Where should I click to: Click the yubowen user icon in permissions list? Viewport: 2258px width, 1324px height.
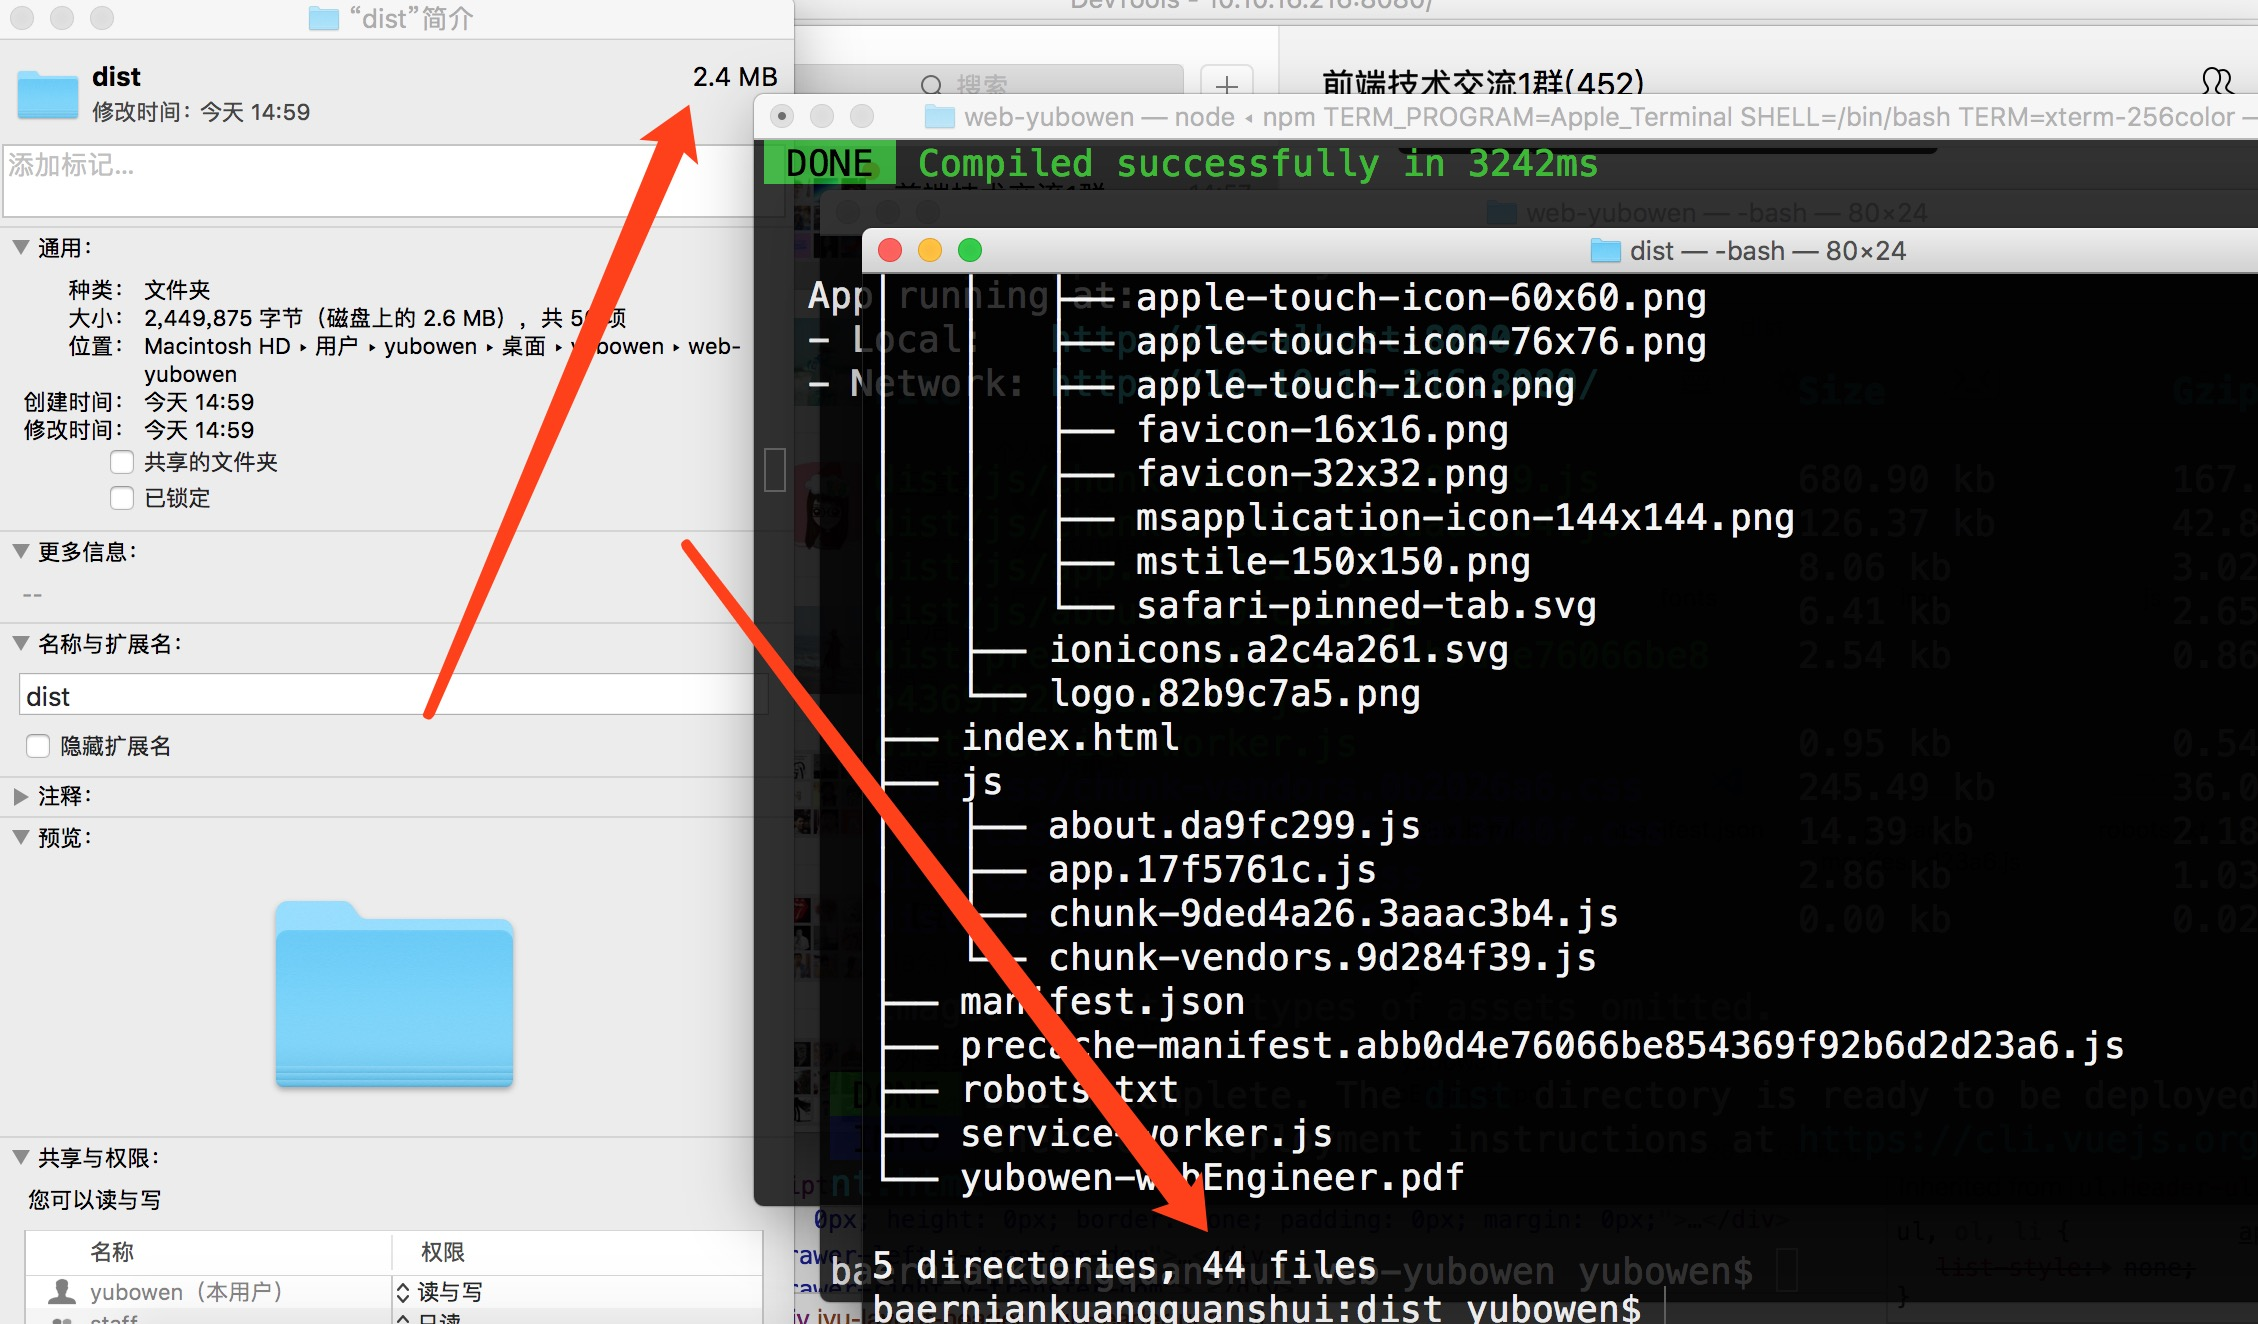tap(63, 1291)
